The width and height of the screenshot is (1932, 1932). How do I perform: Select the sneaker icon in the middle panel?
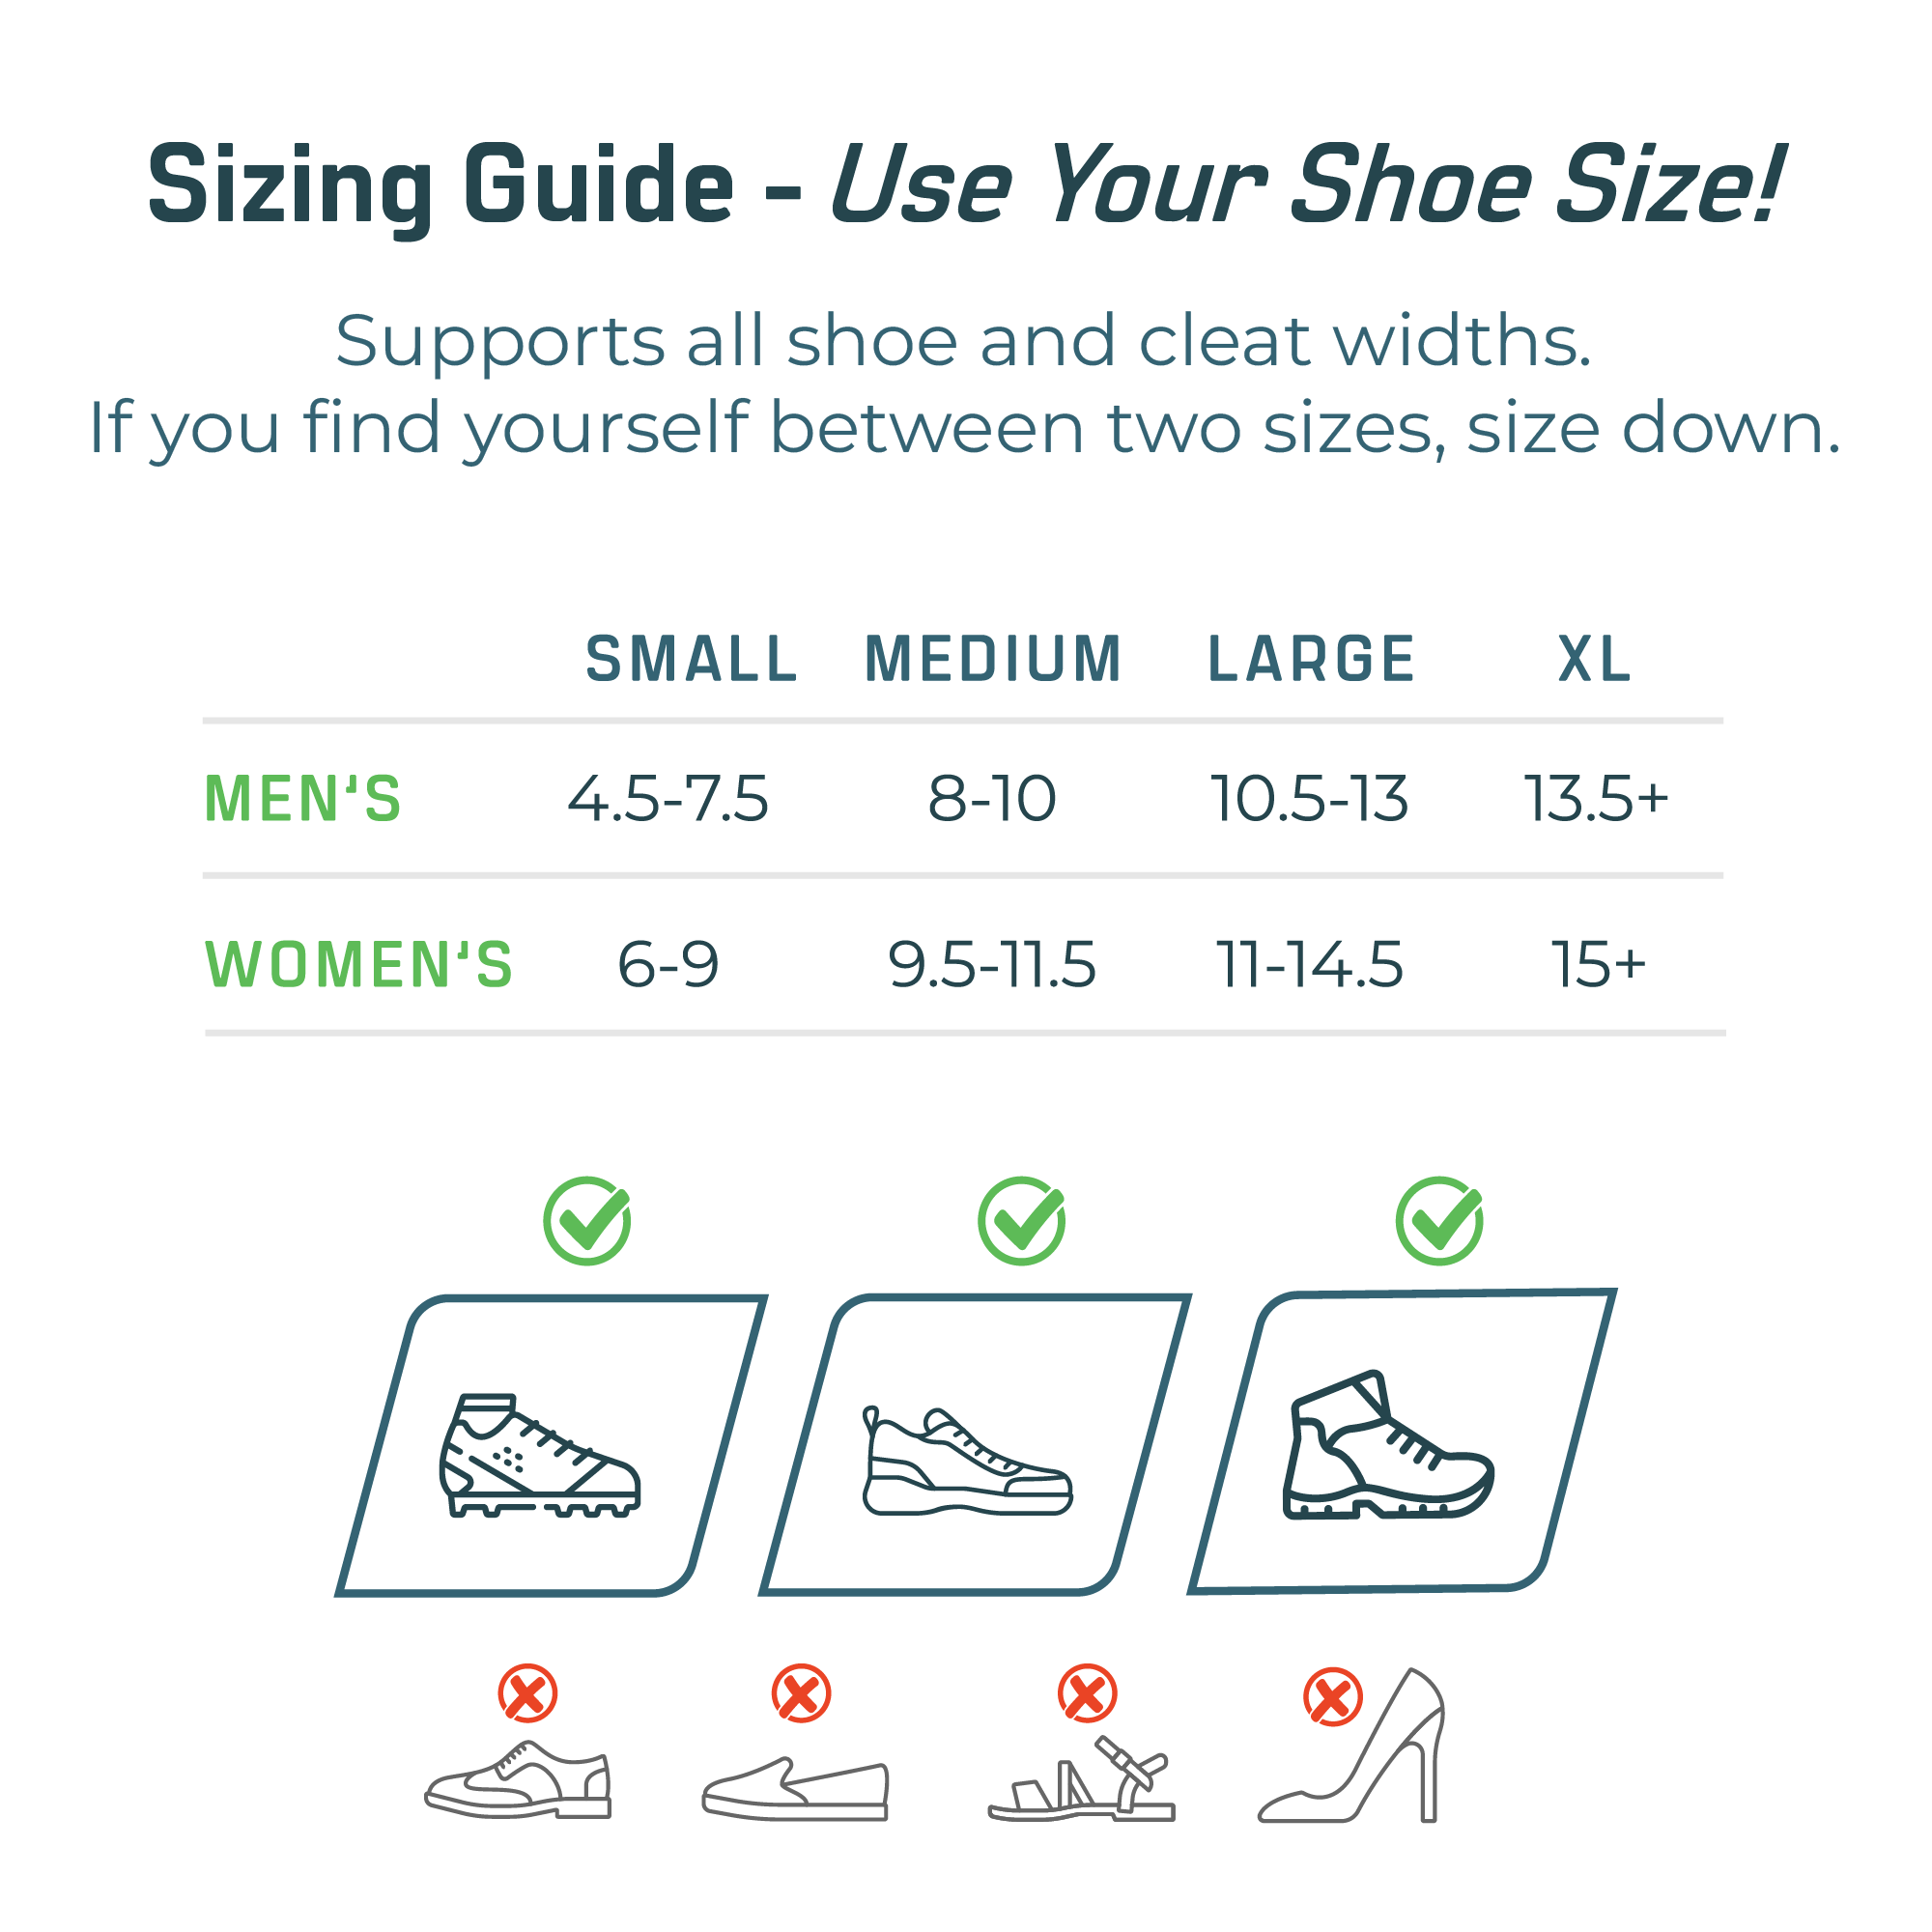click(967, 1461)
